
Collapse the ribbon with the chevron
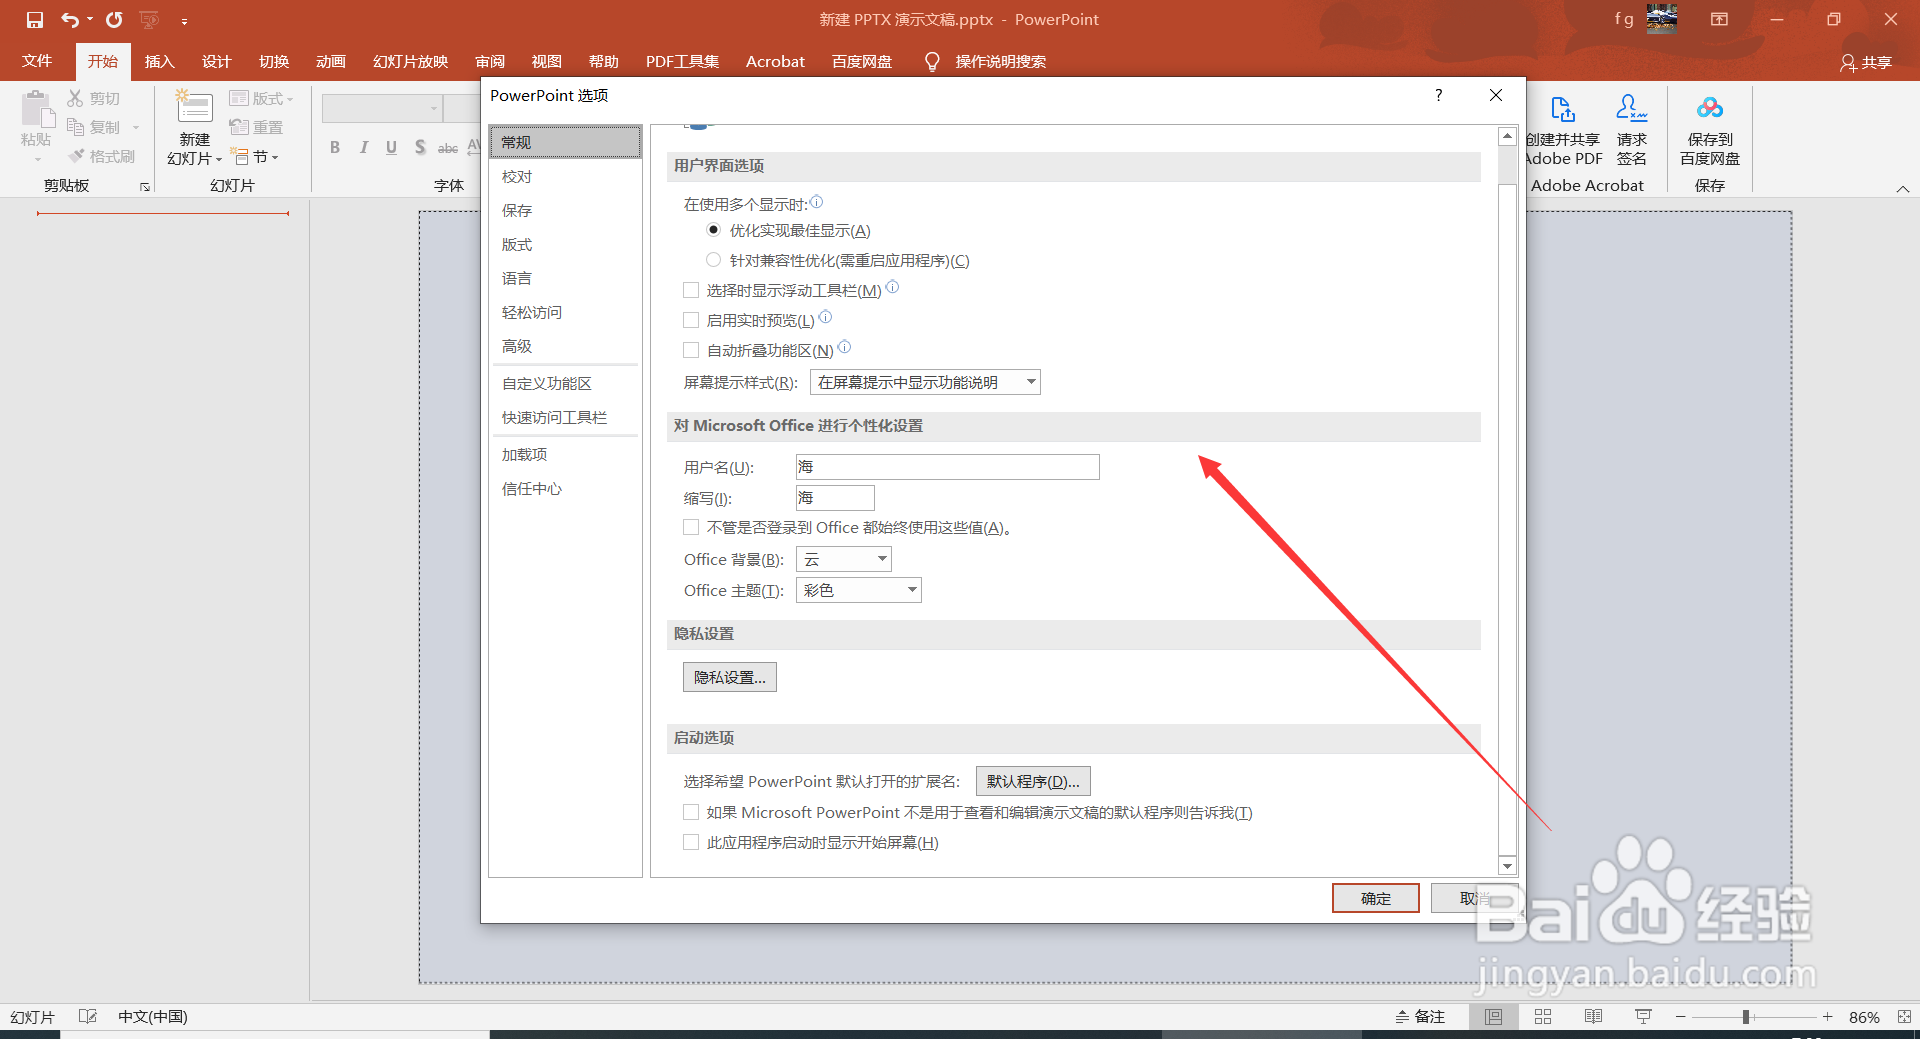(x=1903, y=188)
